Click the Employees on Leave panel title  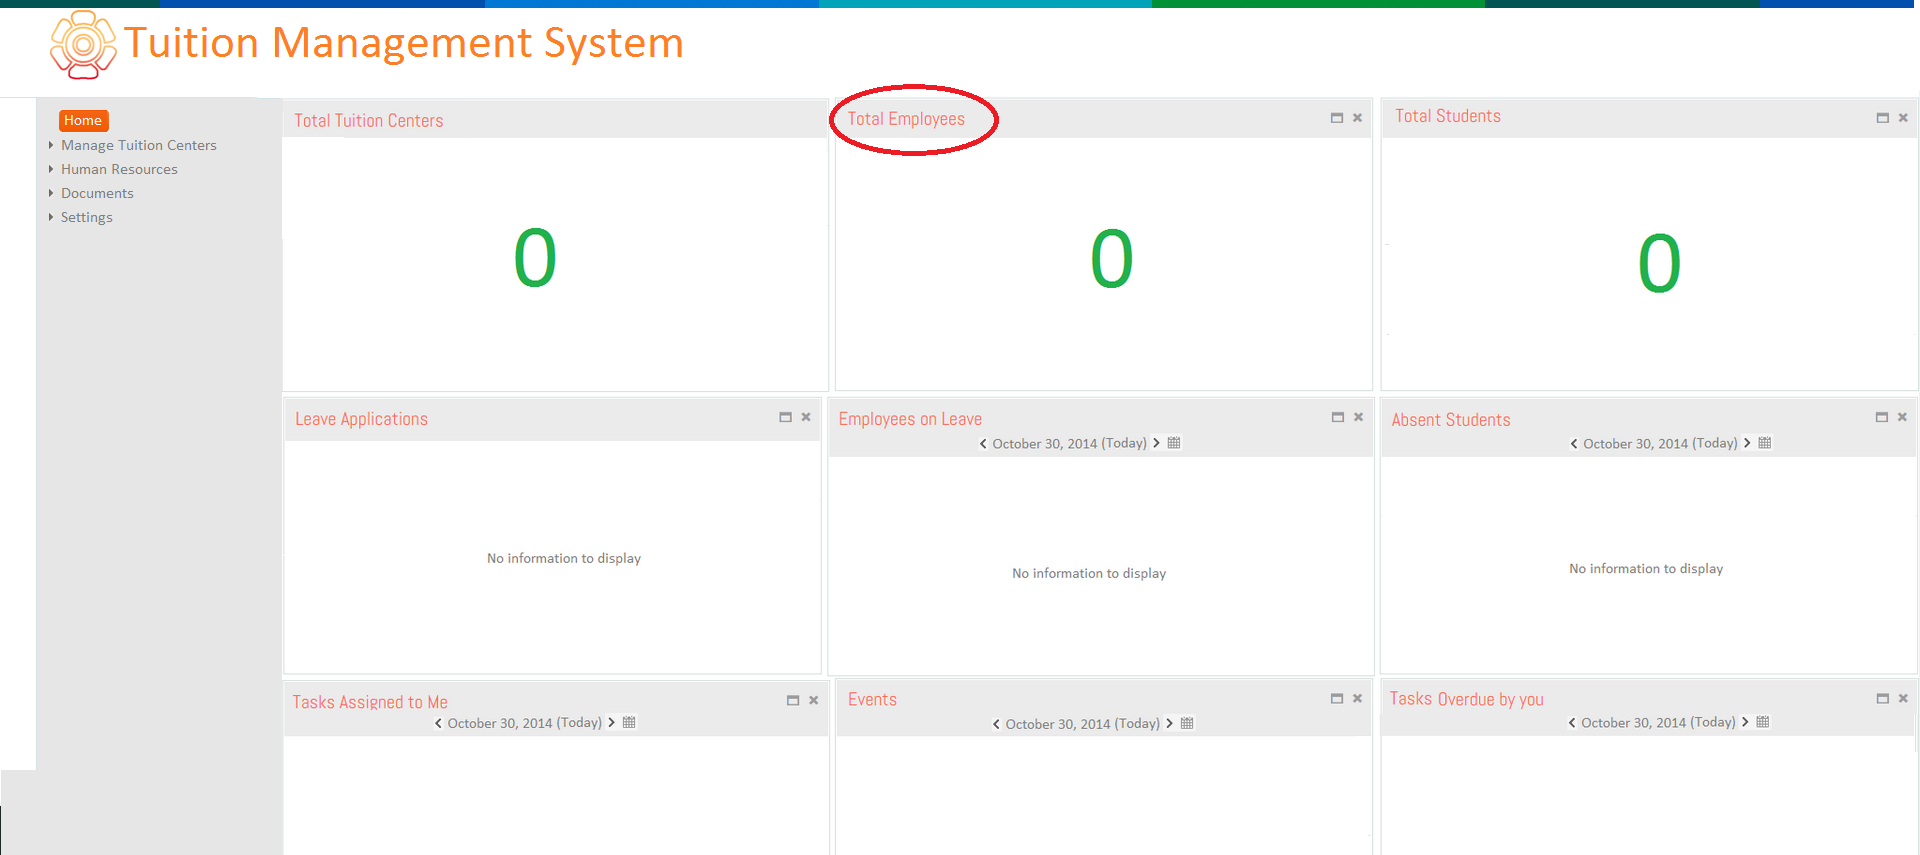[910, 420]
